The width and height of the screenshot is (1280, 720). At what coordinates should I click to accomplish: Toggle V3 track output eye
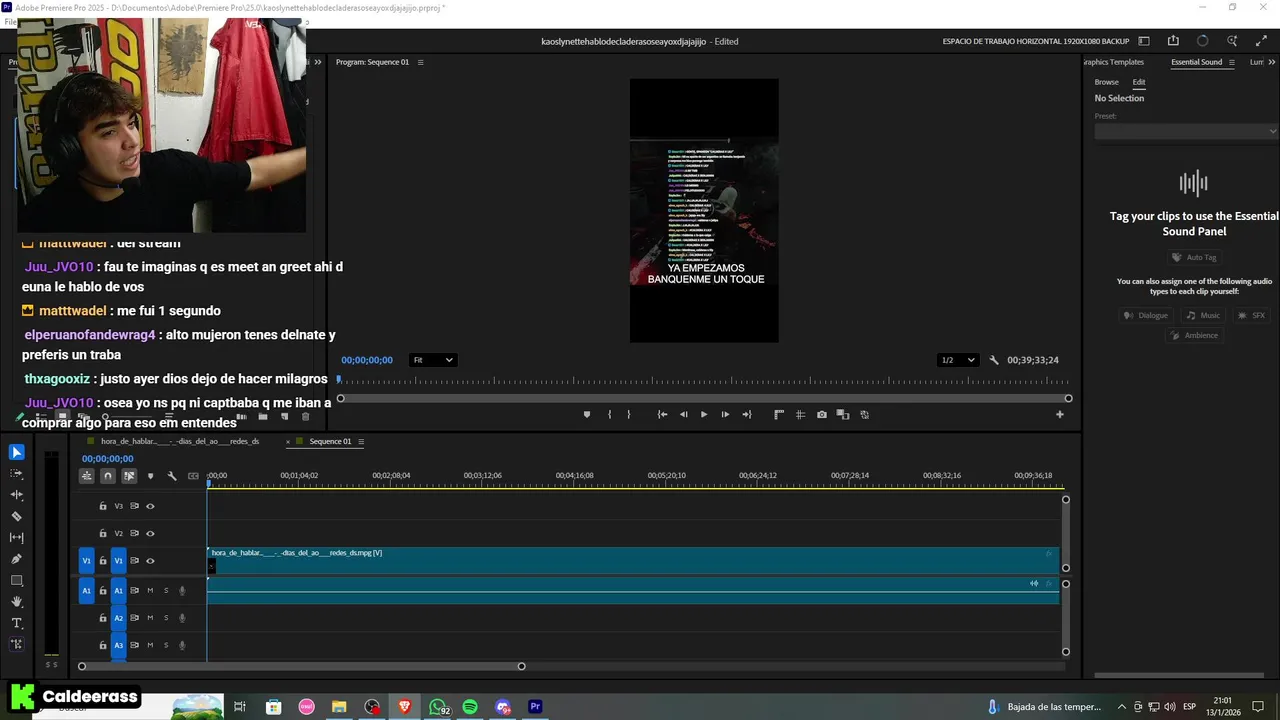pos(150,506)
